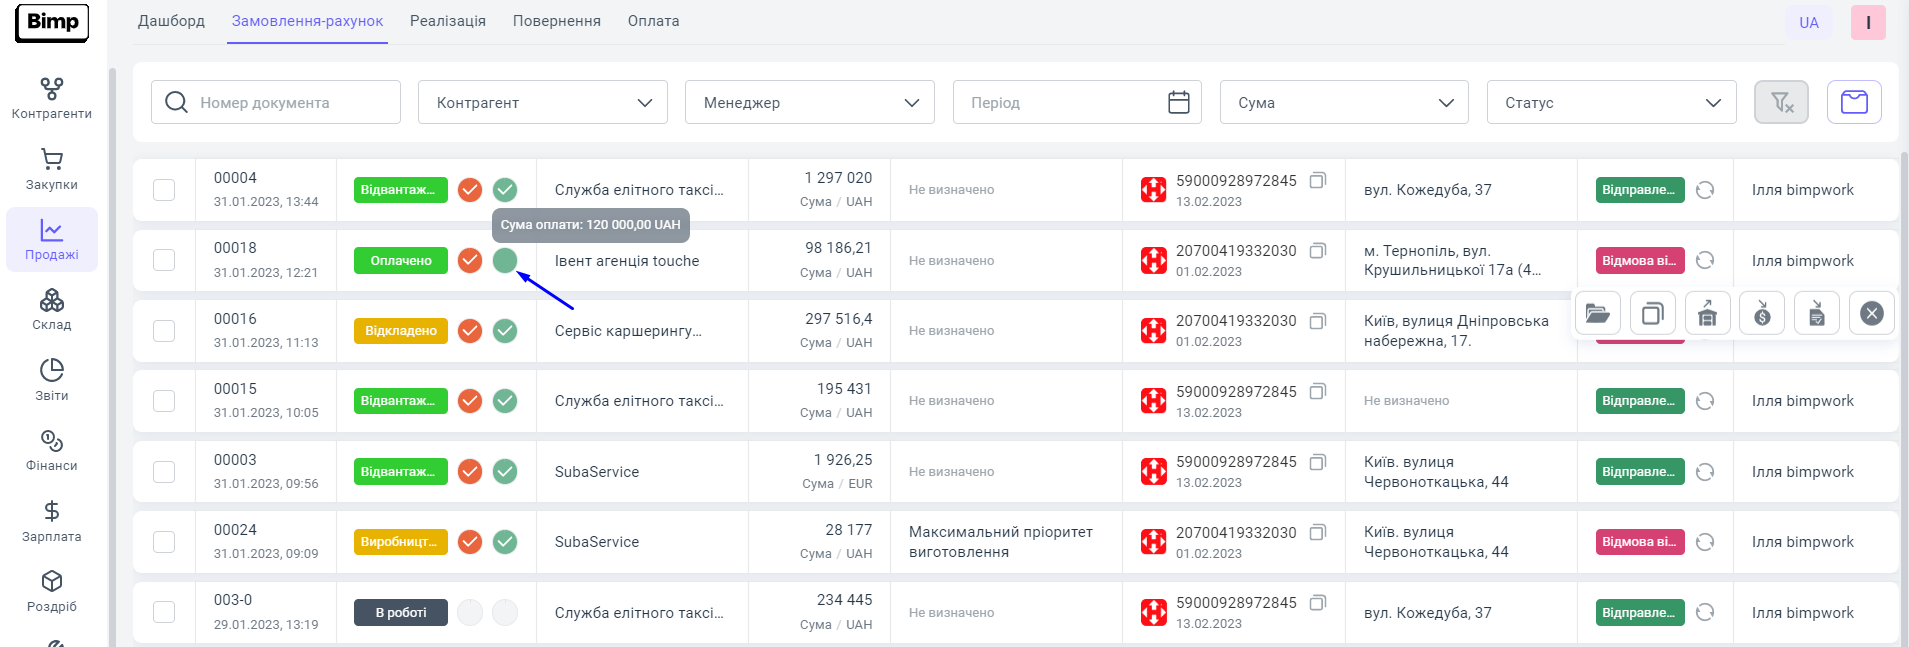Switch to the Реалізація tab

[x=447, y=21]
